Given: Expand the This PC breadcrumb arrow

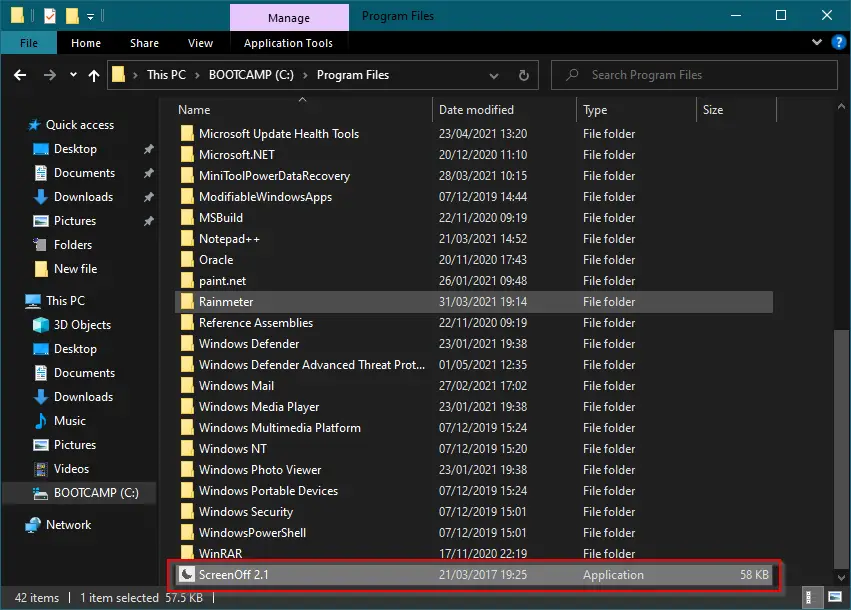Looking at the screenshot, I should coord(198,75).
